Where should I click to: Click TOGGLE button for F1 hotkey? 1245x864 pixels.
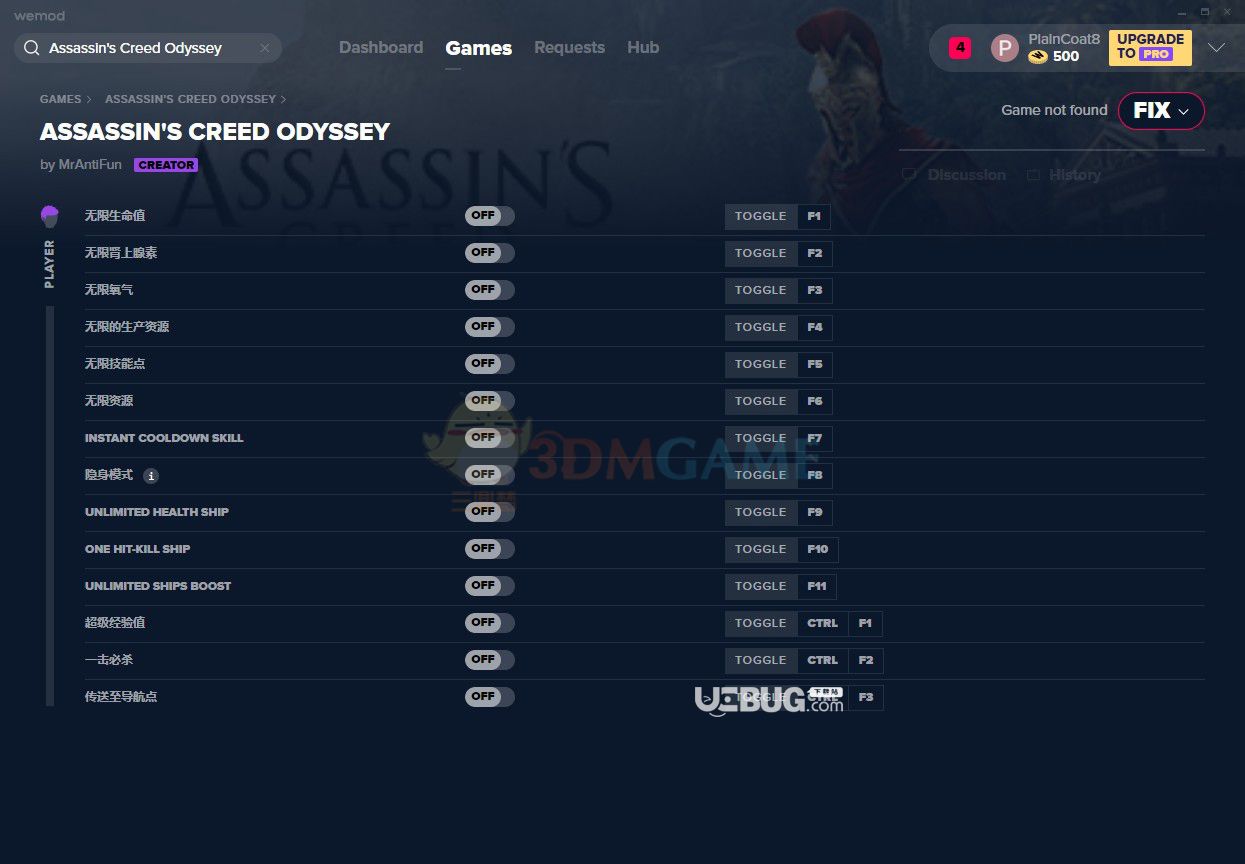click(761, 217)
